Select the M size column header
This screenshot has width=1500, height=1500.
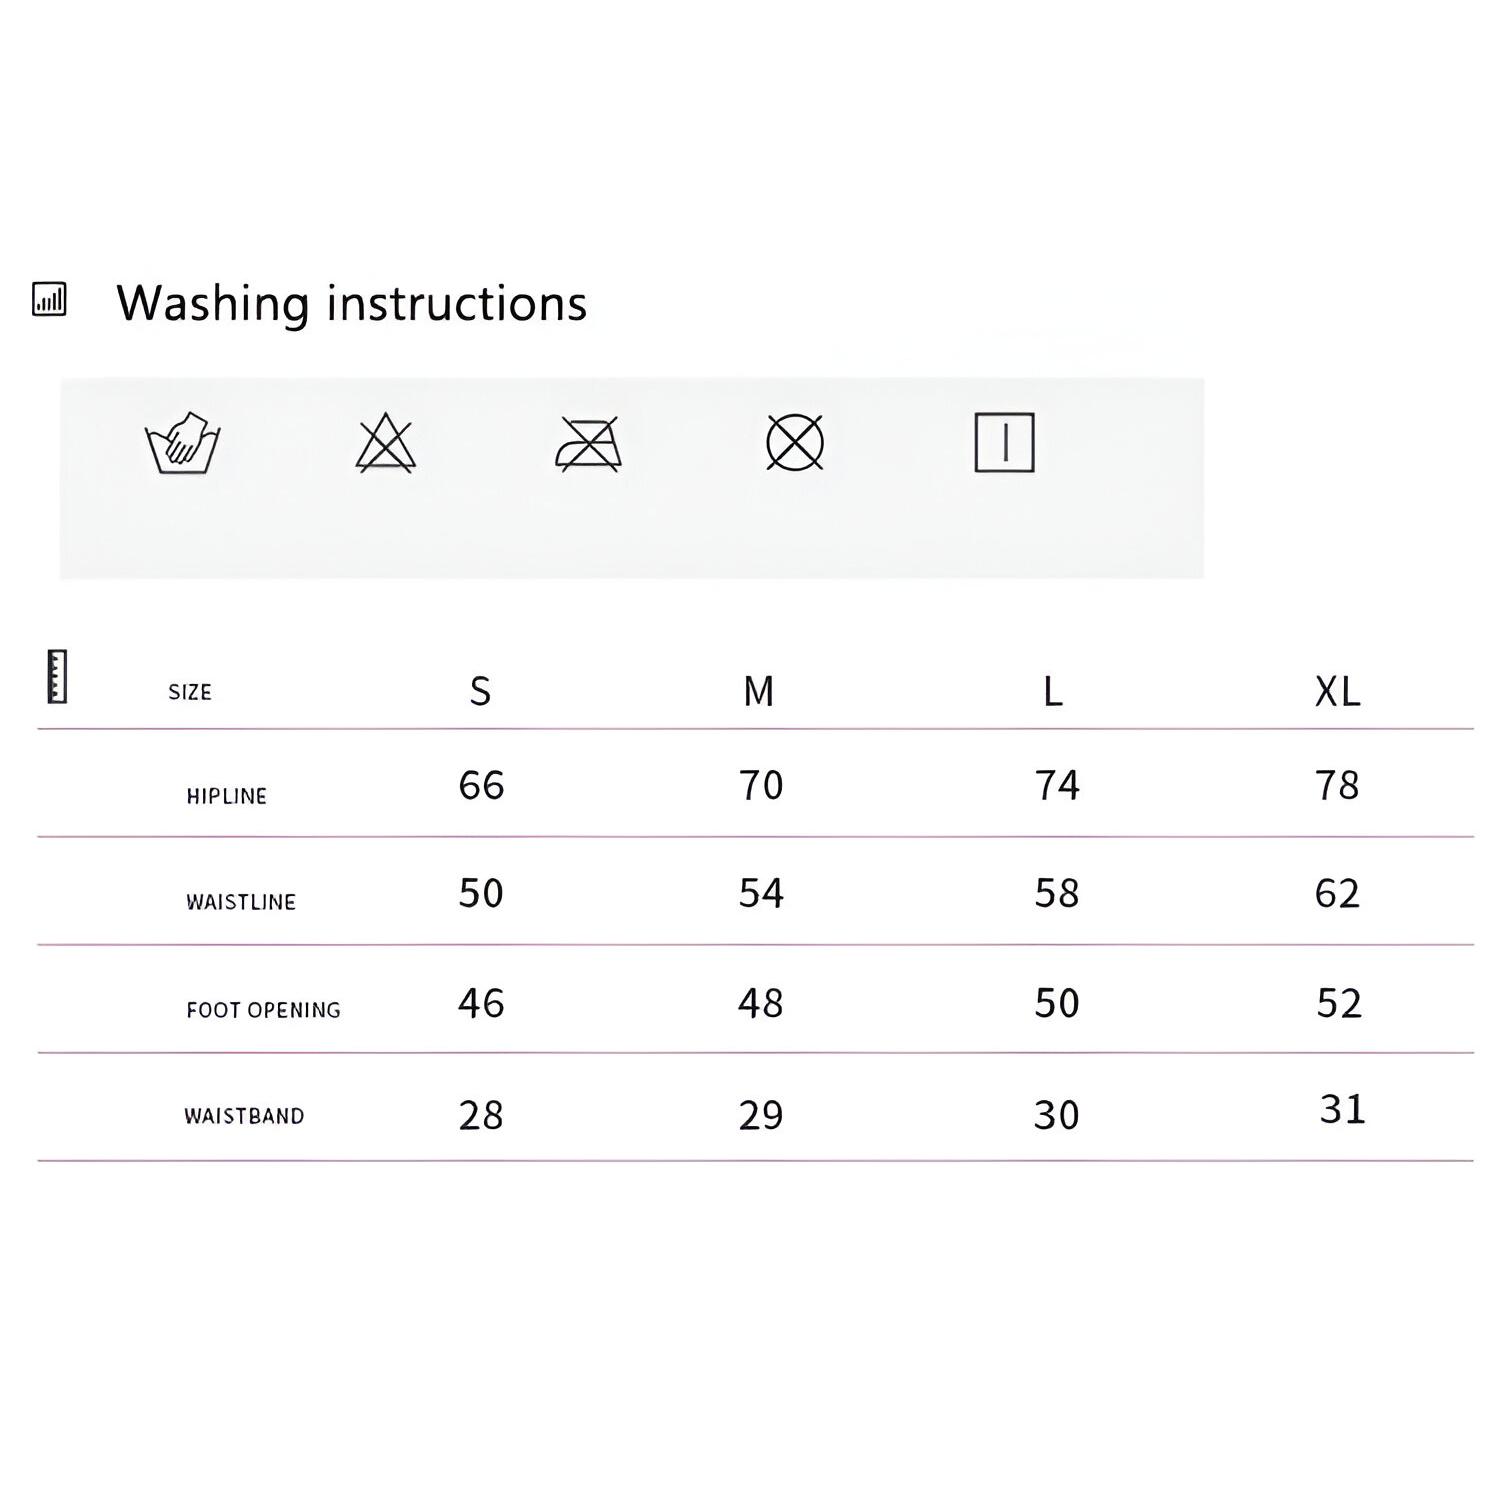(x=759, y=691)
